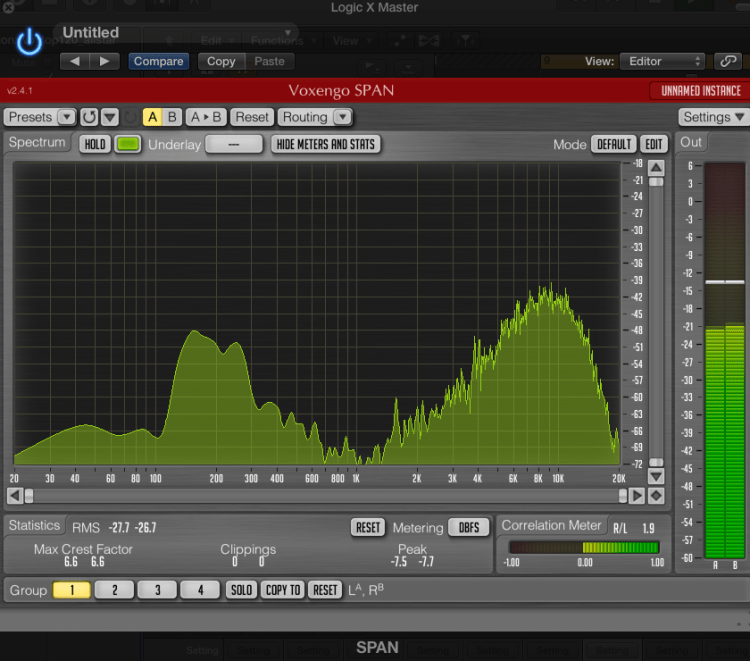Select the Correlation Meter tab
Viewport: 750px width, 661px height.
click(x=551, y=526)
